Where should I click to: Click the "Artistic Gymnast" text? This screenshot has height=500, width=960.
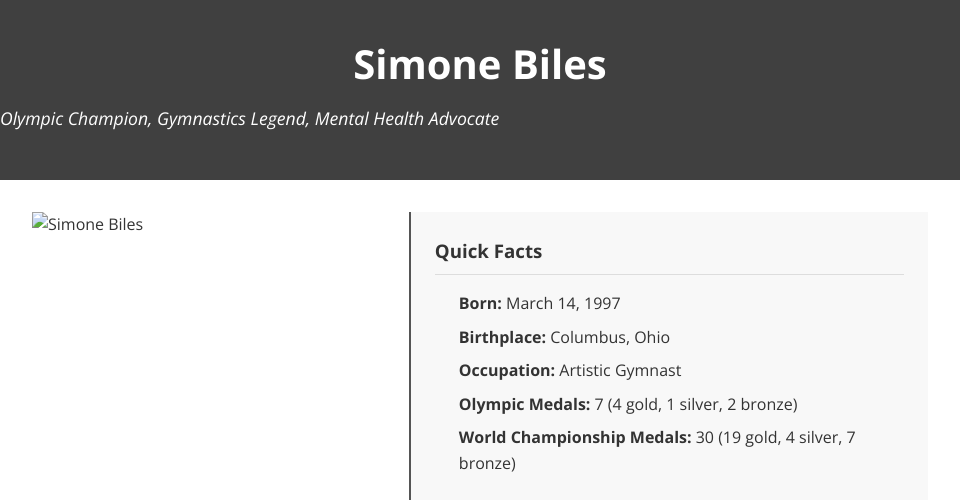[620, 370]
